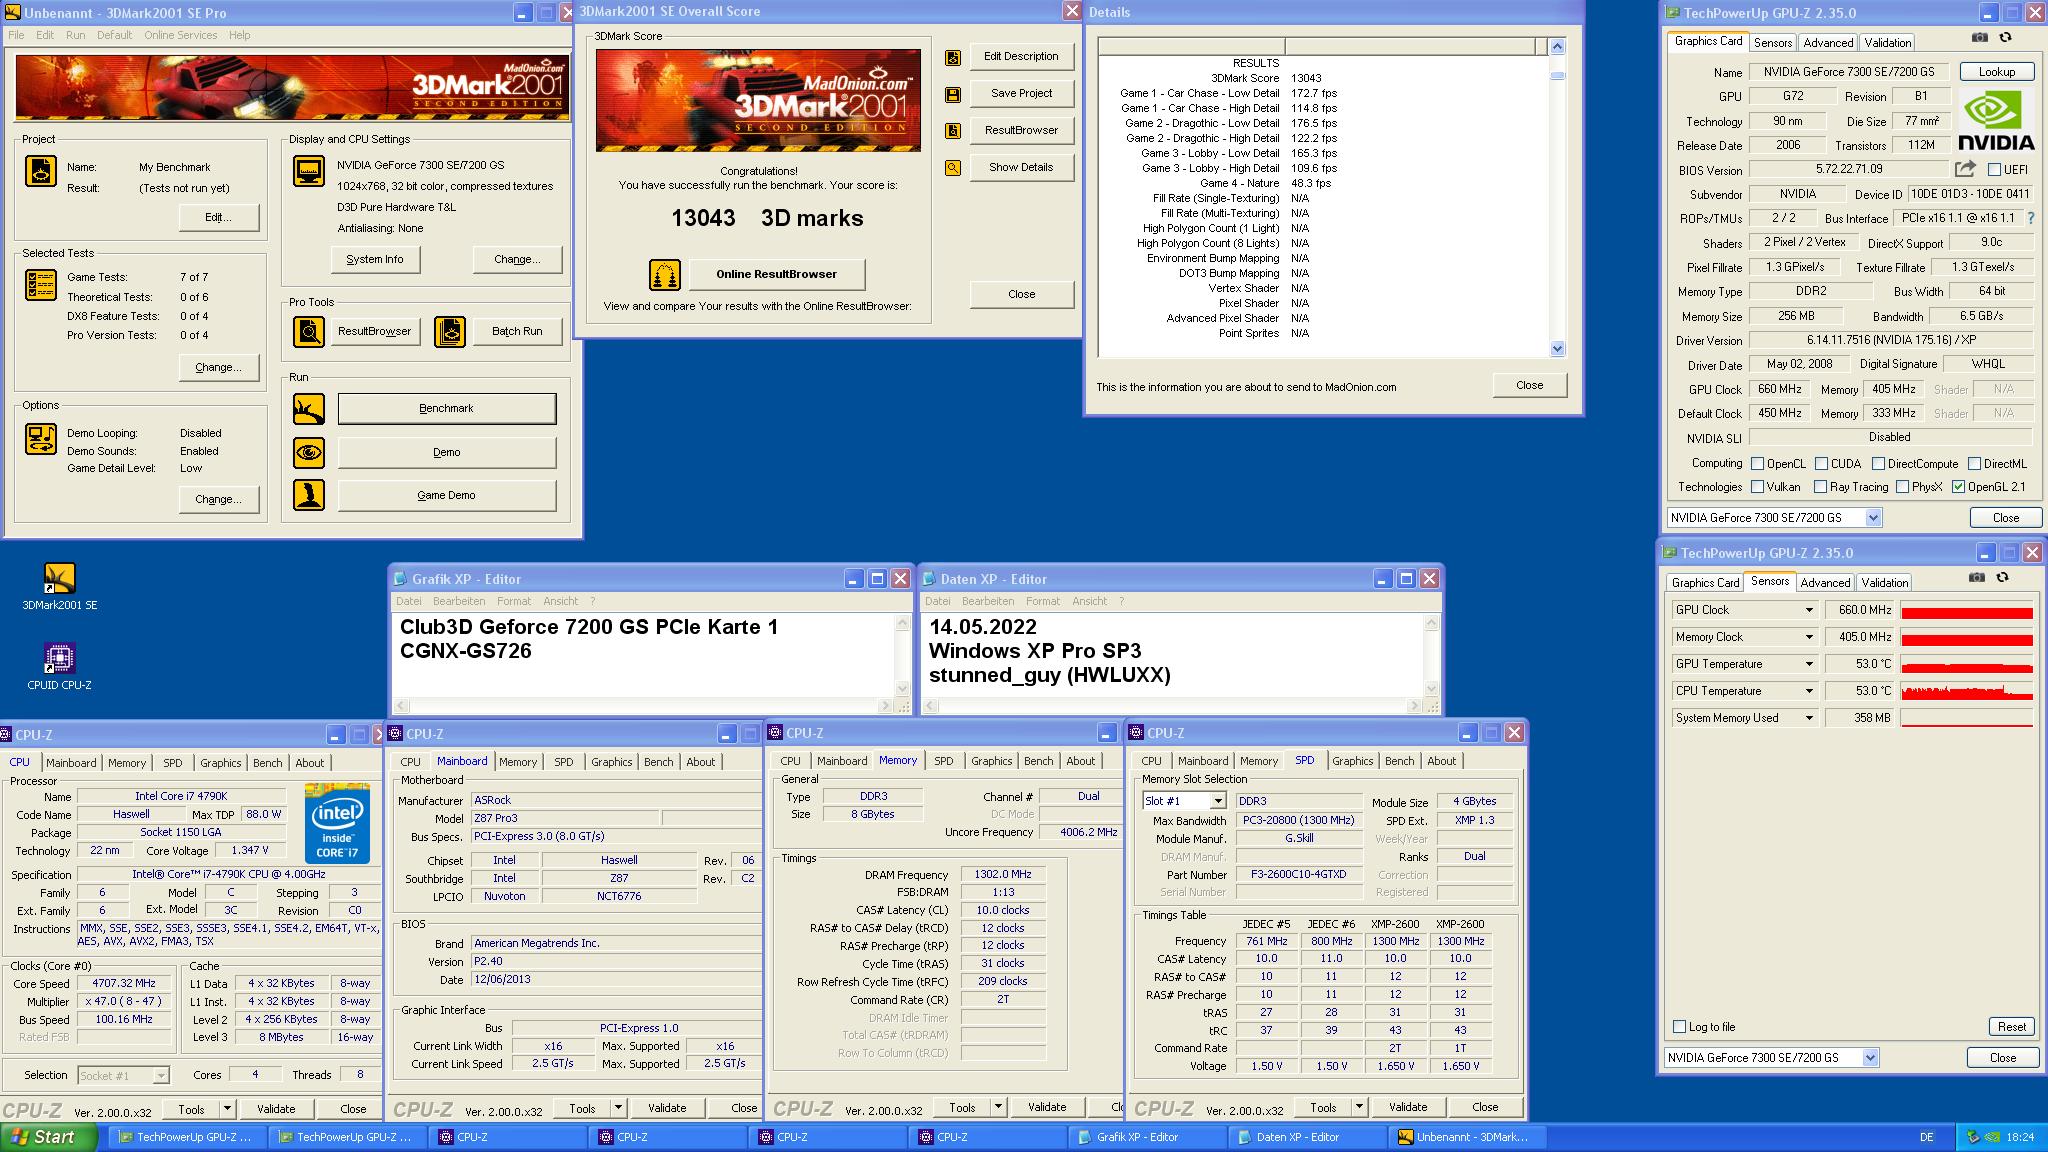Click the CPU Temperature sensor graph
This screenshot has height=1152, width=2048.
pyautogui.click(x=1967, y=691)
